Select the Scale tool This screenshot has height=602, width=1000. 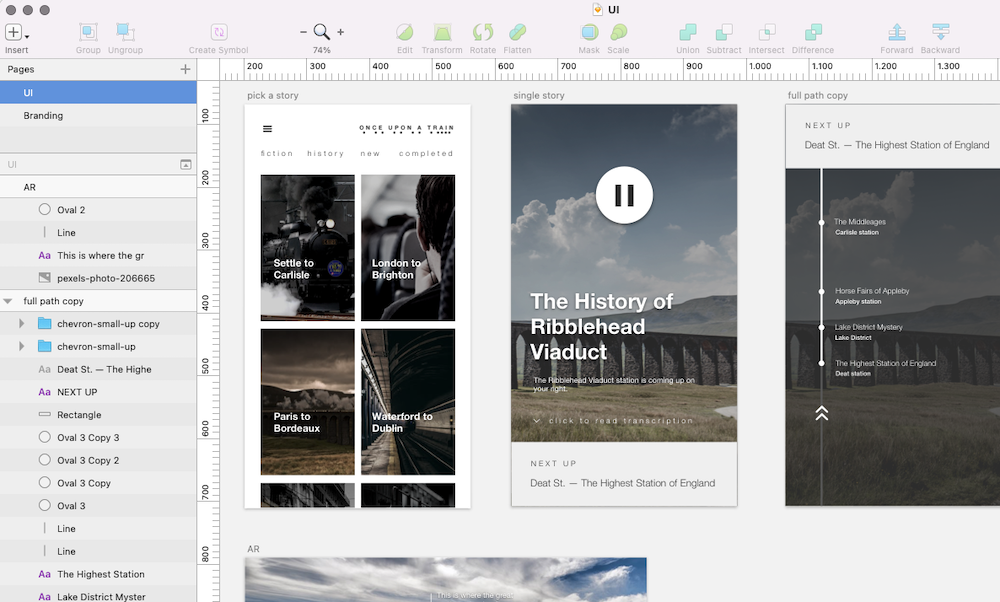(x=618, y=32)
